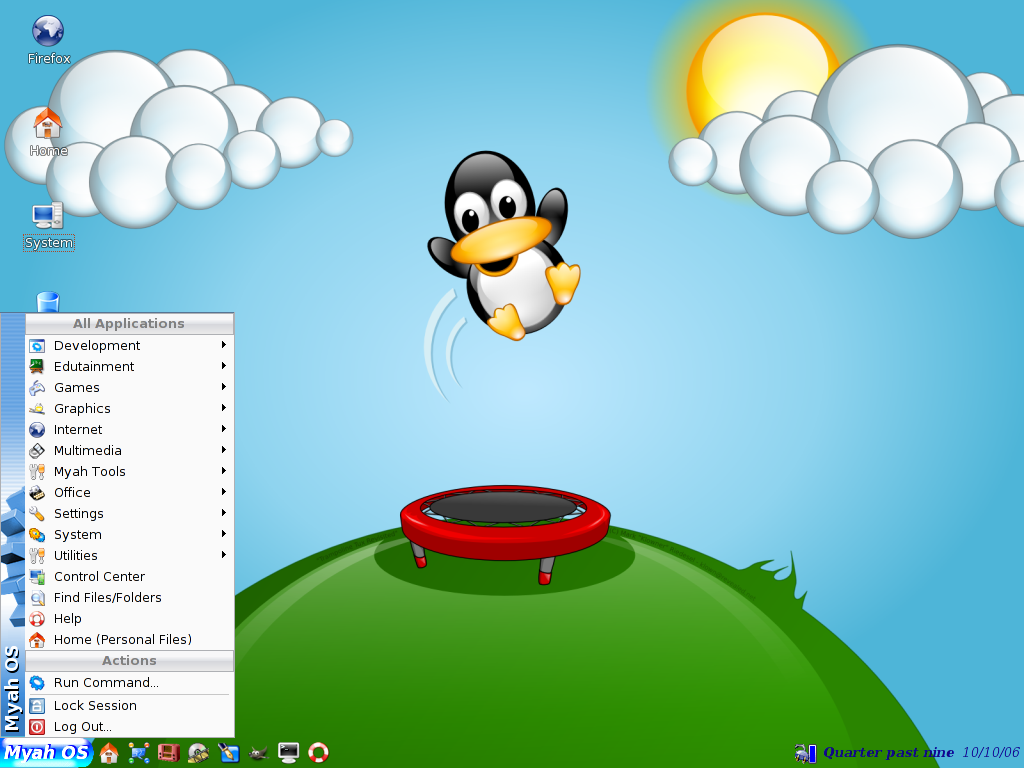The image size is (1024, 768).
Task: Launch the fountain pen editor icon
Action: pos(229,752)
